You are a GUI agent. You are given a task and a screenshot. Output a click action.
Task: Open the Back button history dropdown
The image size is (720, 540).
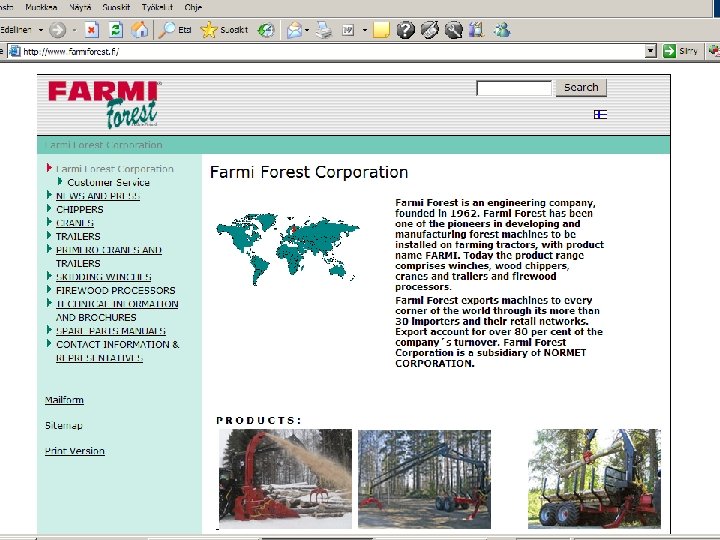pos(41,30)
